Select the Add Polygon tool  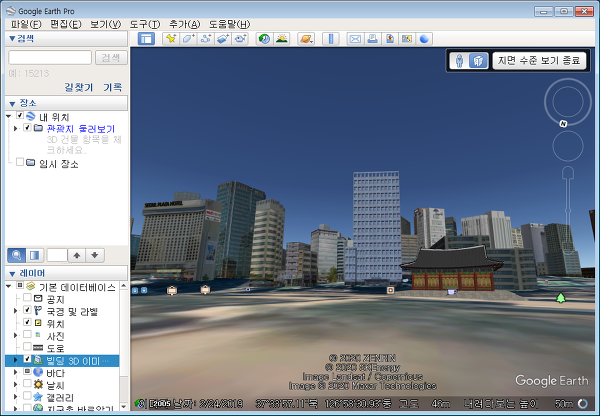(188, 39)
